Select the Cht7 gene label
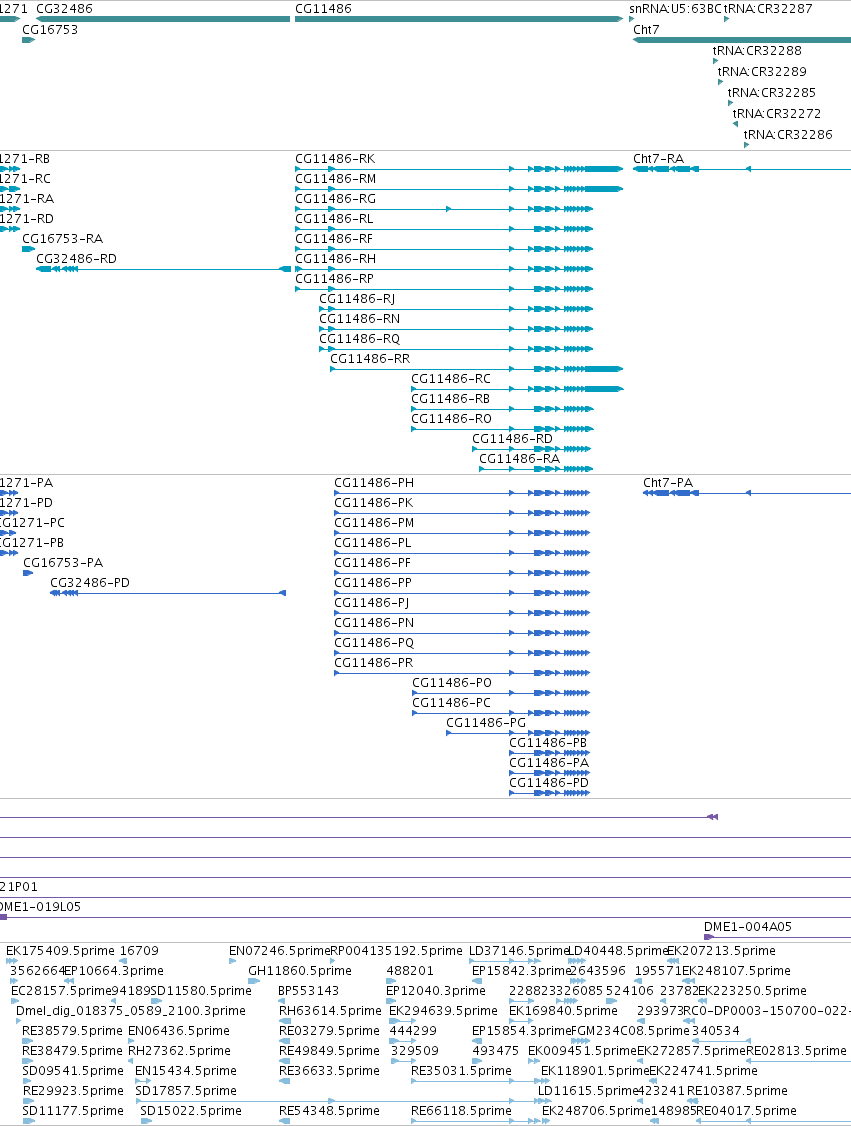 click(646, 29)
